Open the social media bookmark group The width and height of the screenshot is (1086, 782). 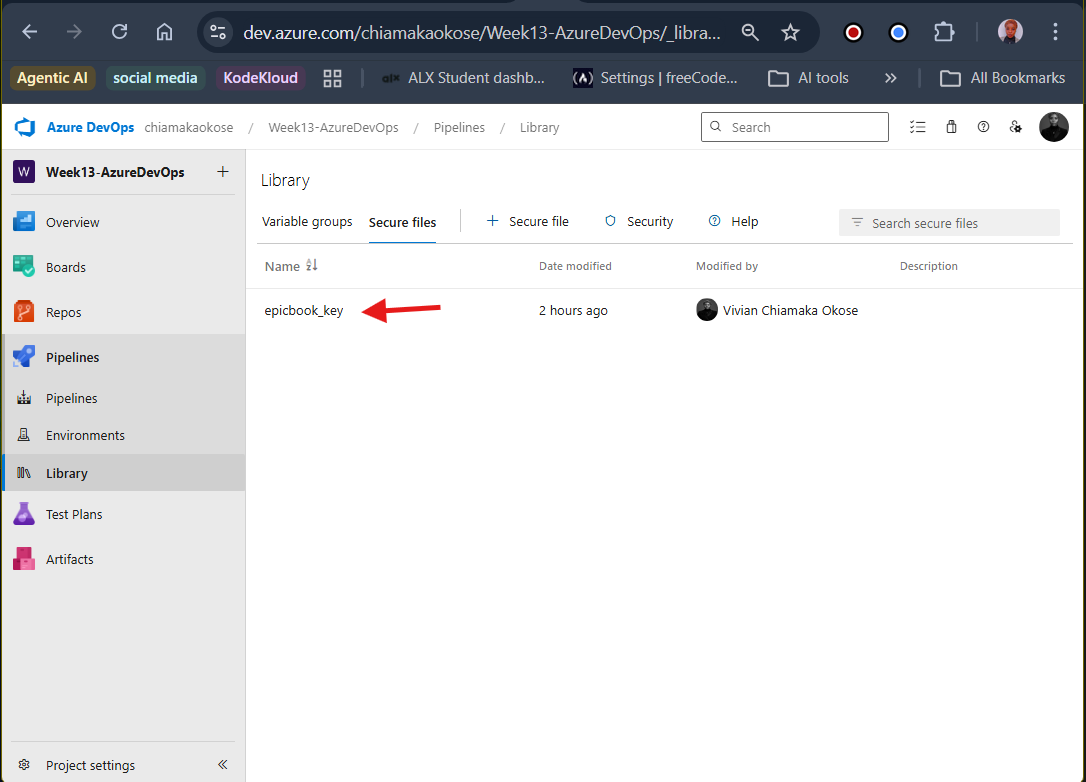tap(155, 78)
